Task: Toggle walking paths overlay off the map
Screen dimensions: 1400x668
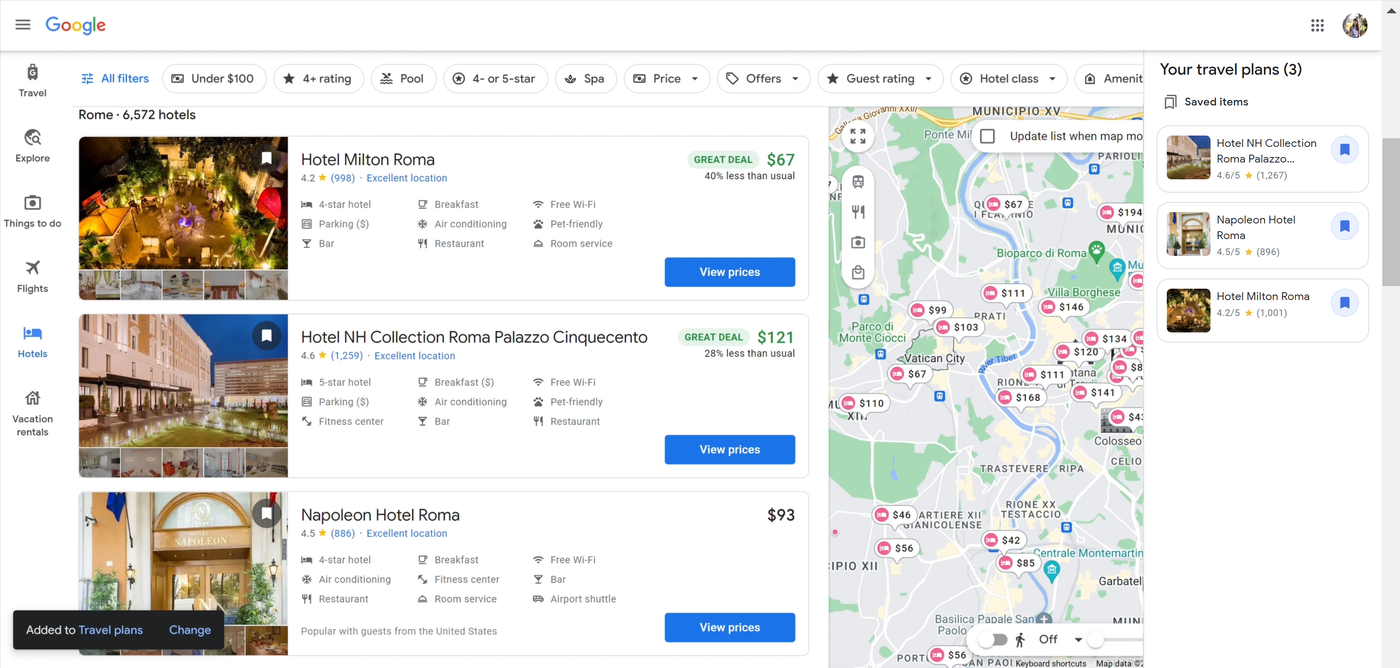Action: (x=993, y=639)
